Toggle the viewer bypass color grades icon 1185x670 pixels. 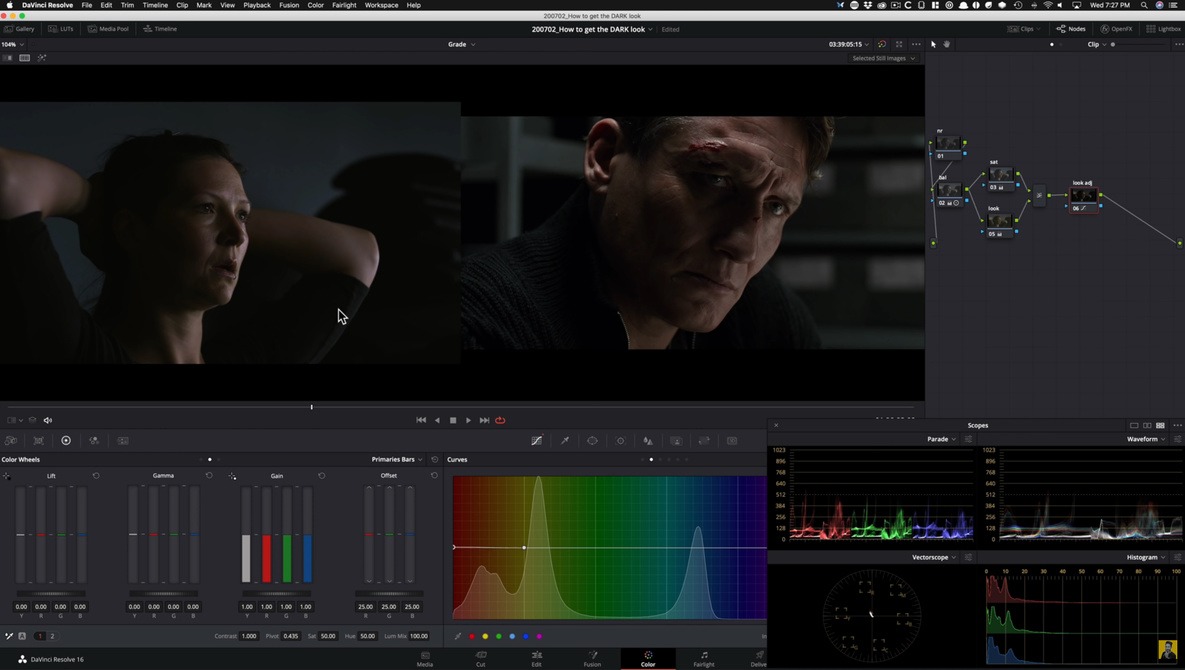point(881,45)
